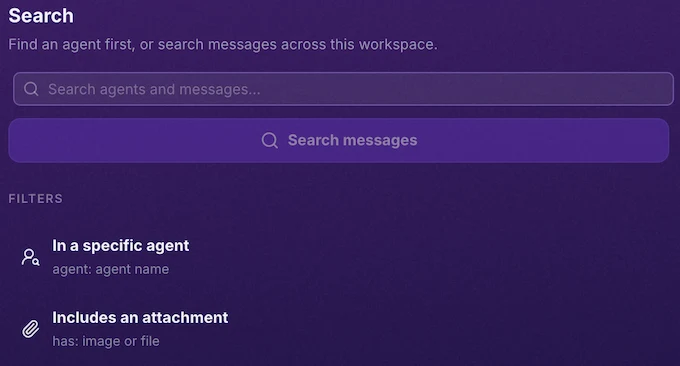Click the Search messages button
Screen dimensions: 680x366
tap(339, 141)
